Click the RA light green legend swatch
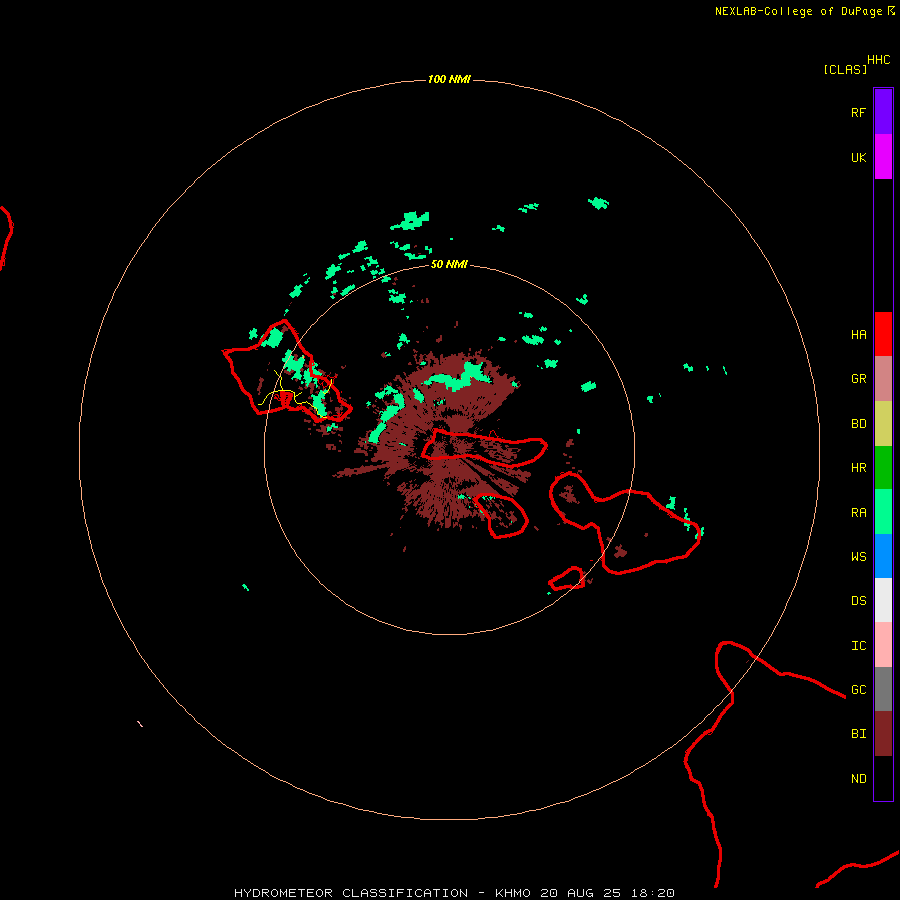Screen dimensions: 900x900 click(x=883, y=512)
